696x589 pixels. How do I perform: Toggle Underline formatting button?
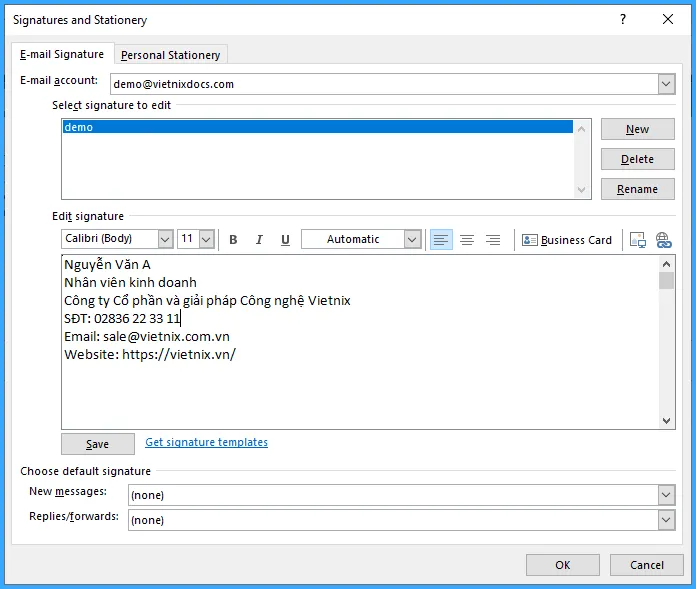click(285, 240)
